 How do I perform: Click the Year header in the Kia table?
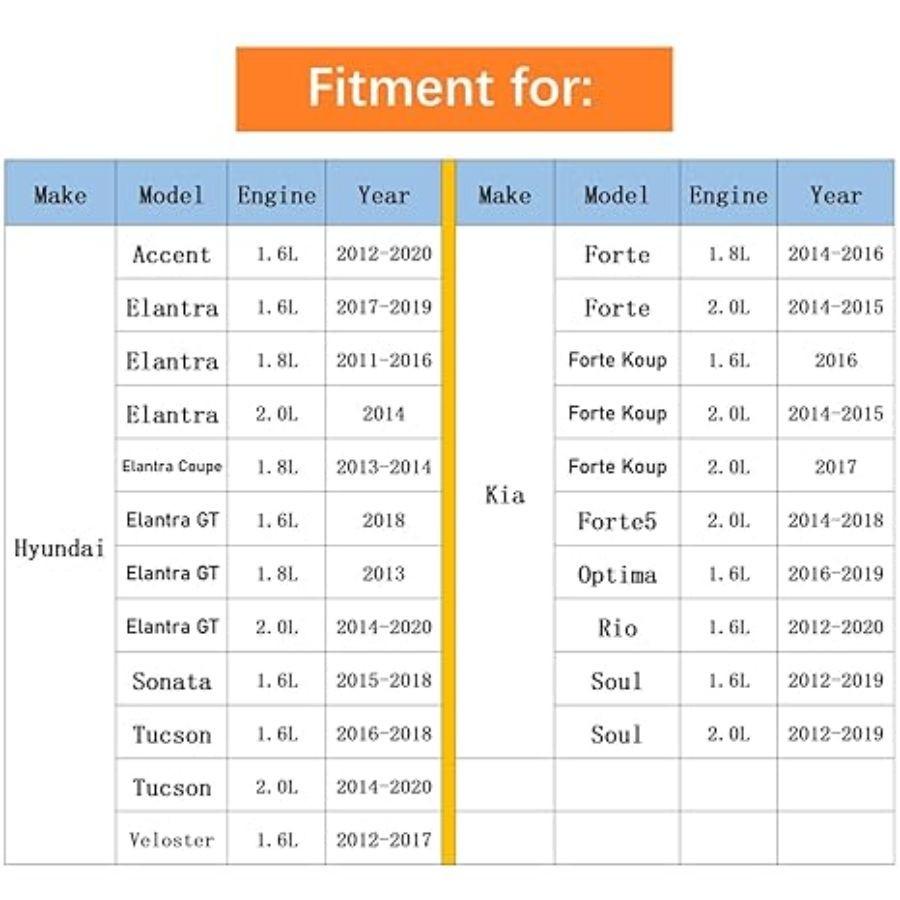[x=835, y=194]
